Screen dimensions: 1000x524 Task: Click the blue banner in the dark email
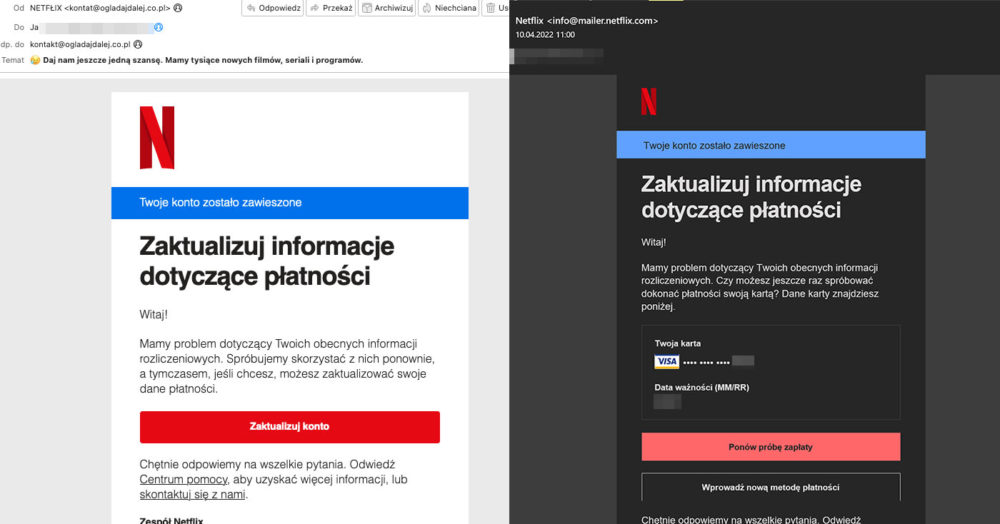pos(770,145)
